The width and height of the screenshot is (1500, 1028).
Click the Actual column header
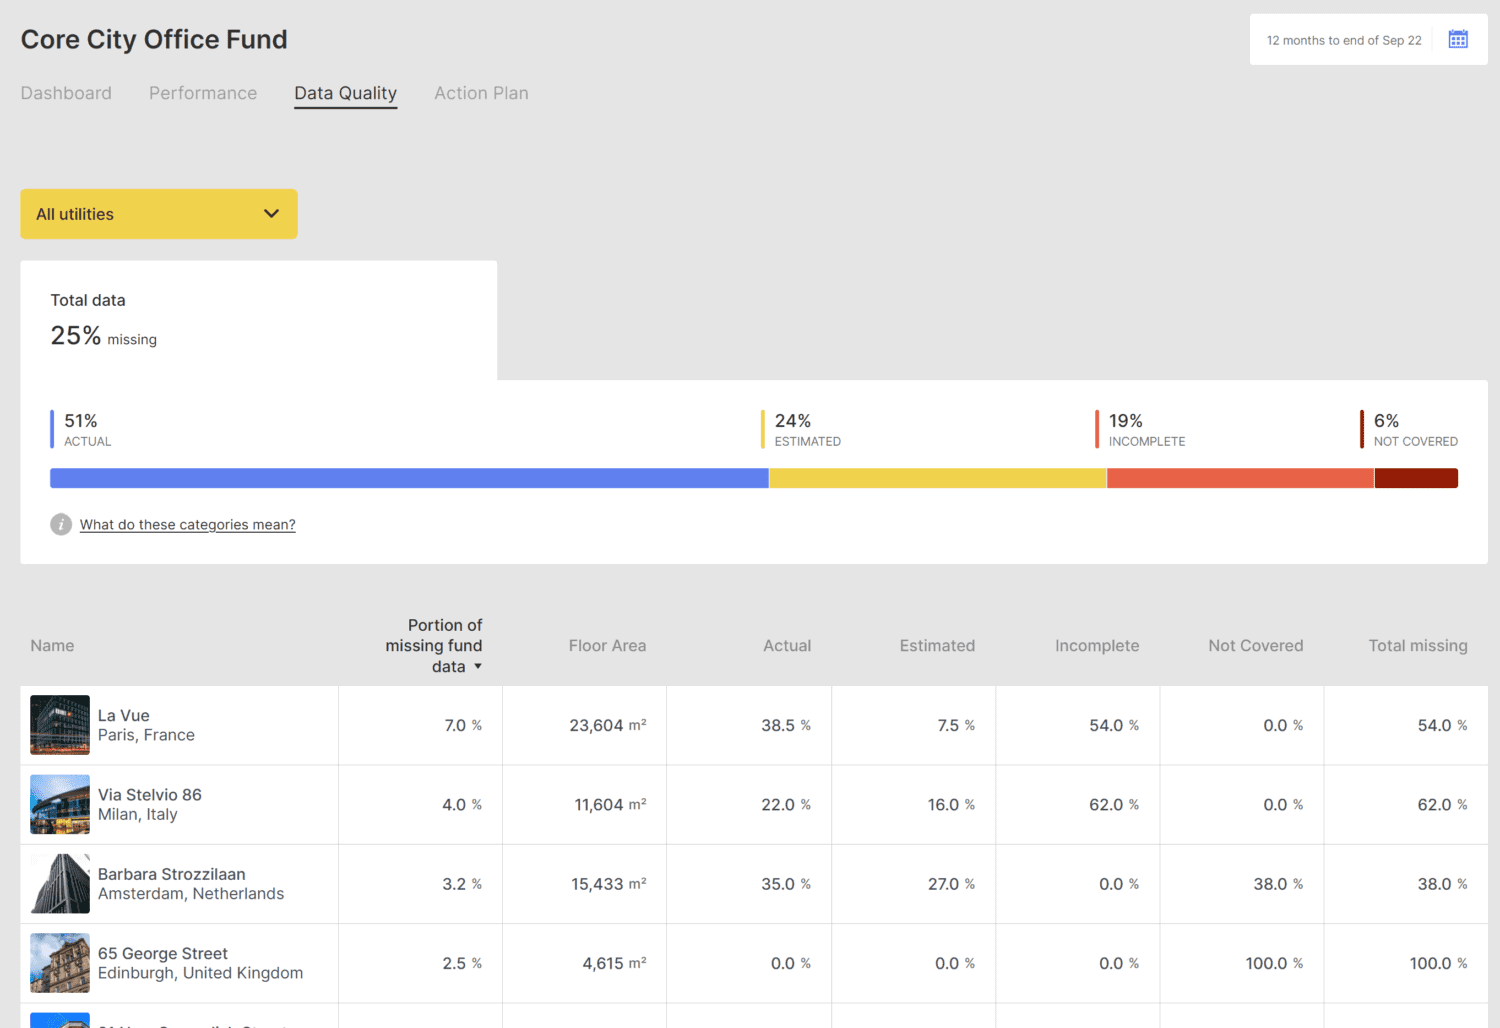click(x=787, y=646)
